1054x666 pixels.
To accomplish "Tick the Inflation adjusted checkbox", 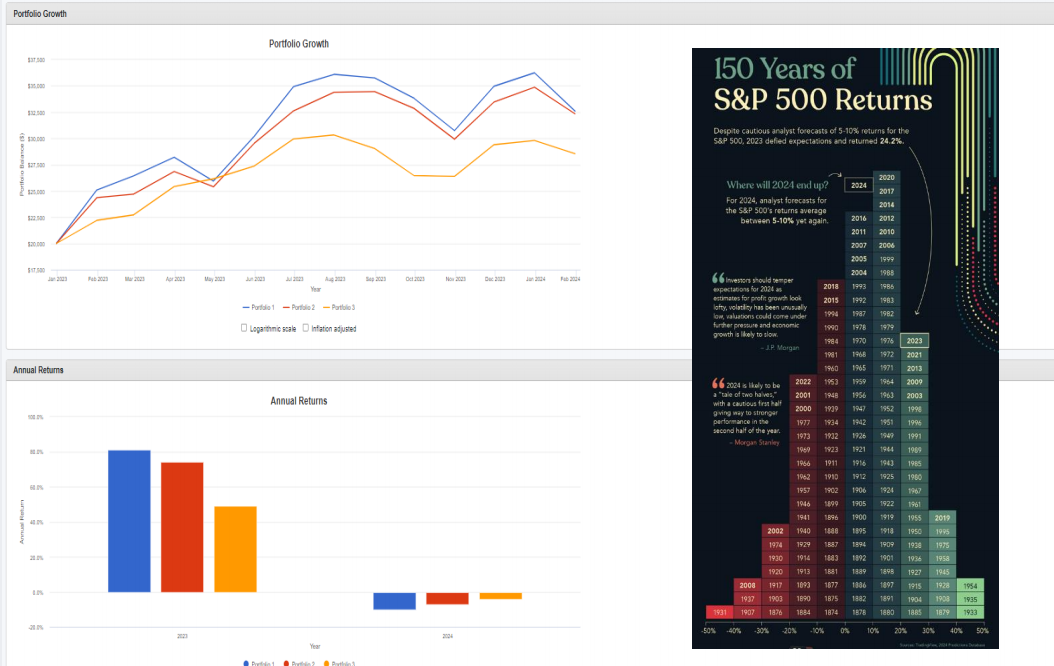I will 306,328.
